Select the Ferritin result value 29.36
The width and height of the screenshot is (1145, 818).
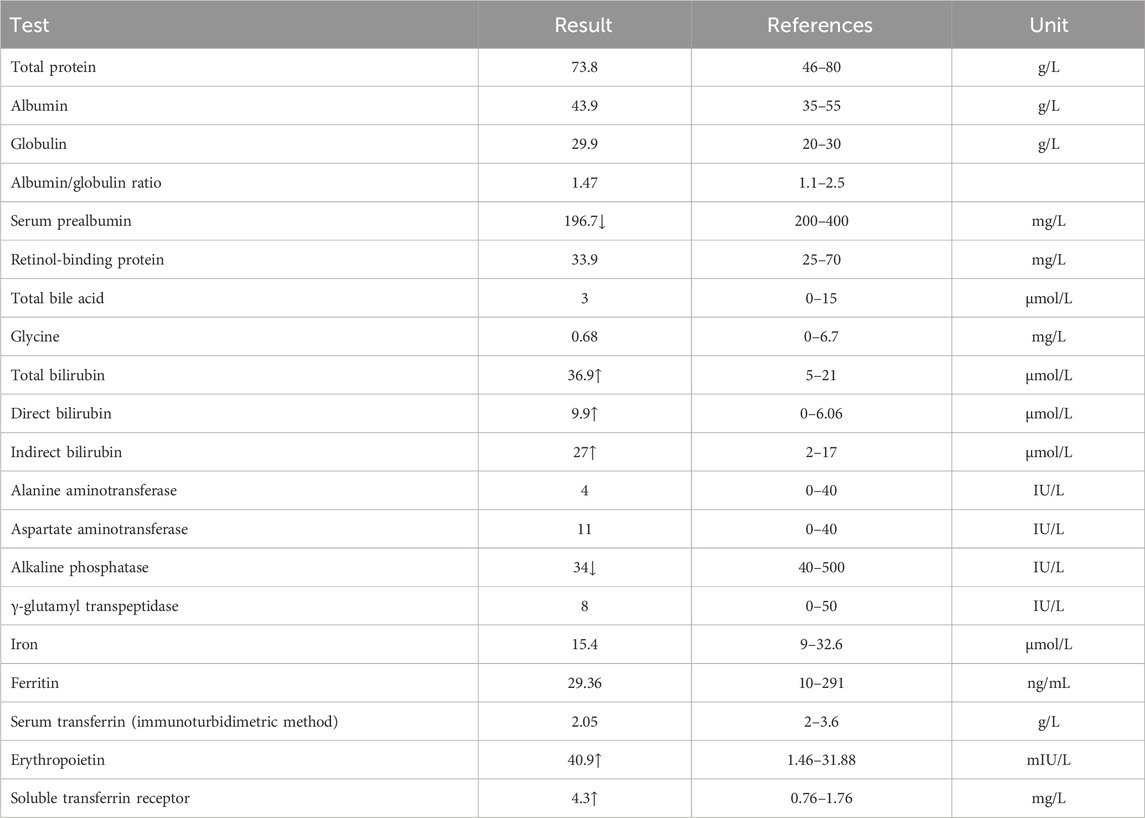click(x=583, y=683)
